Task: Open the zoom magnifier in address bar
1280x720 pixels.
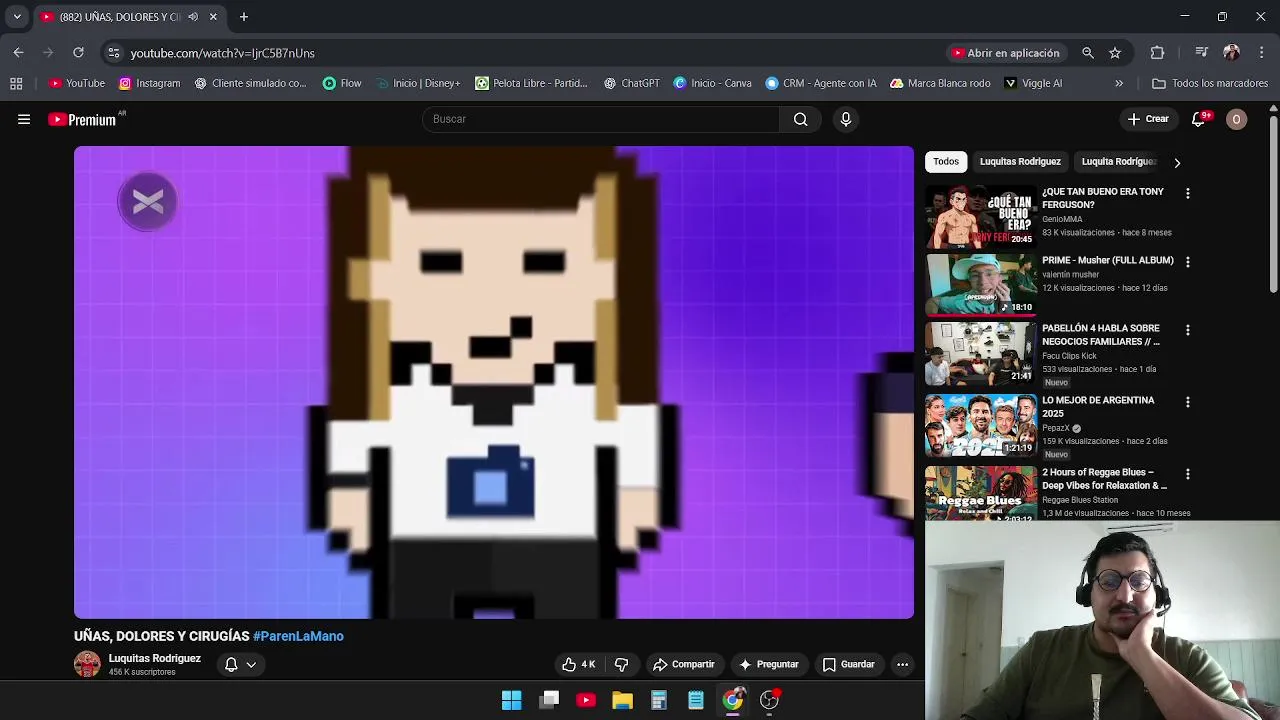Action: [1087, 53]
